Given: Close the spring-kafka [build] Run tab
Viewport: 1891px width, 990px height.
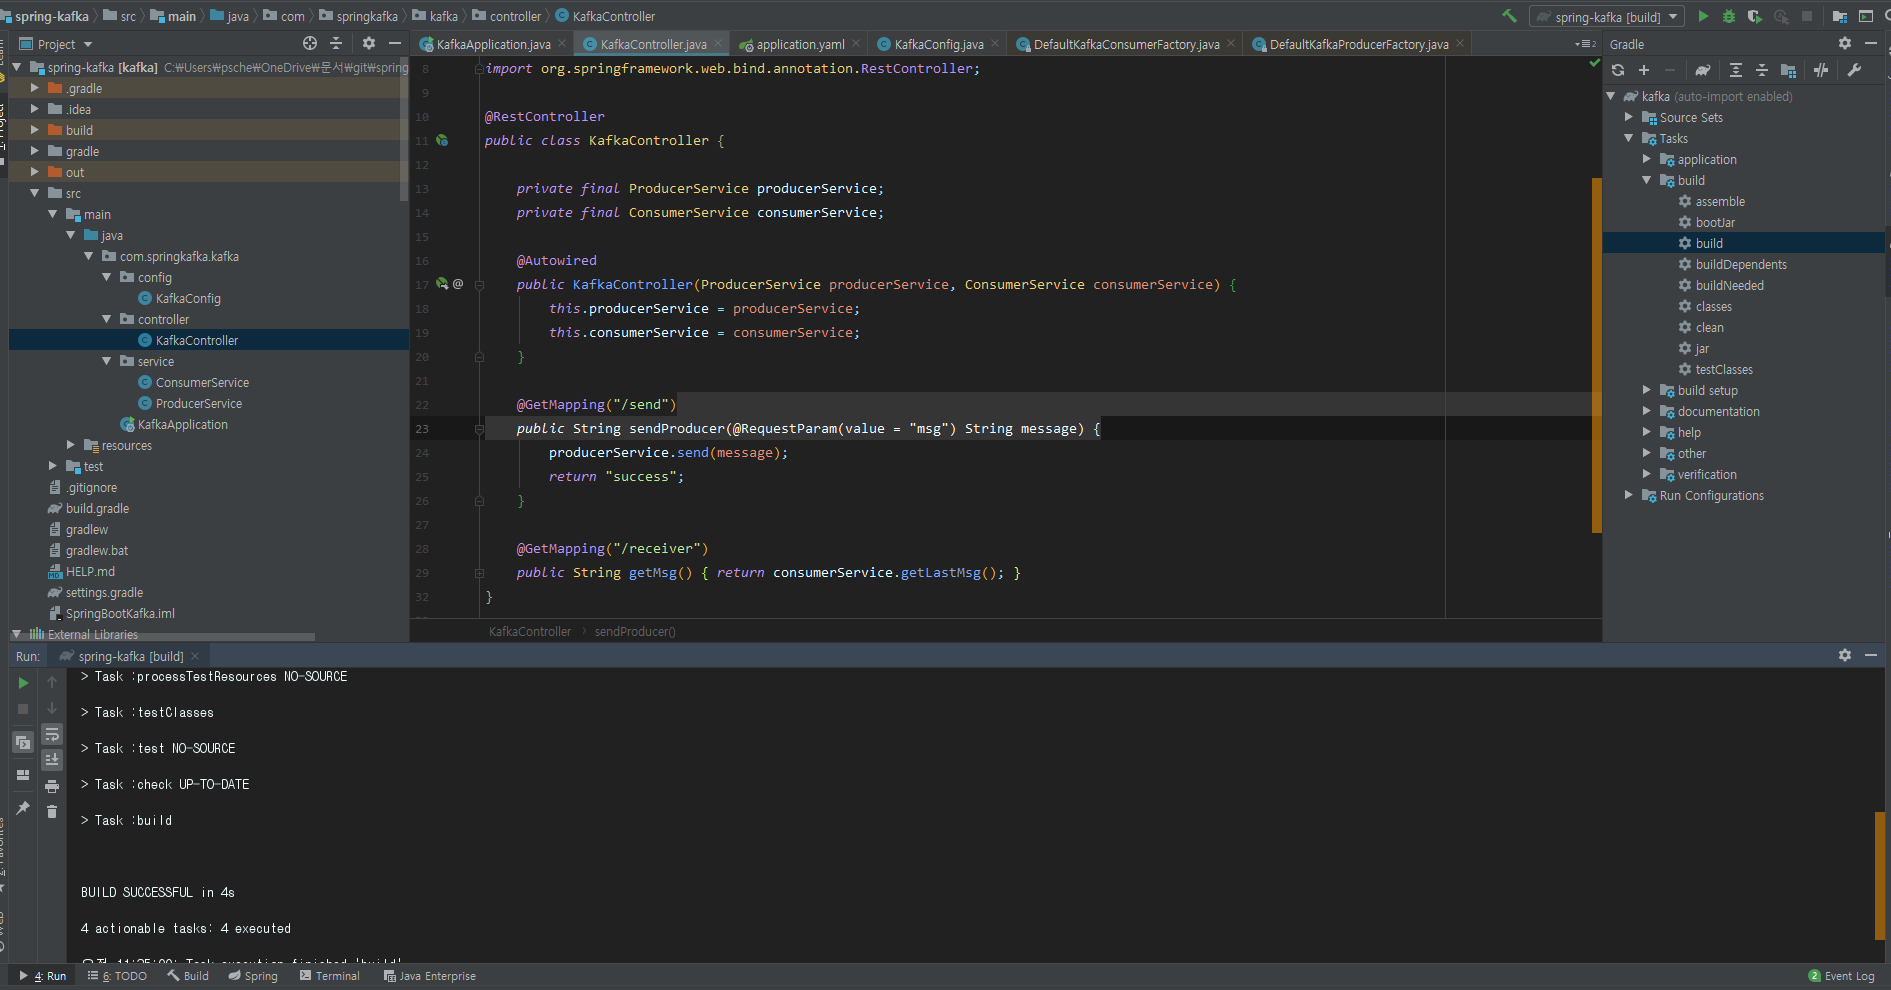Looking at the screenshot, I should click(x=195, y=656).
